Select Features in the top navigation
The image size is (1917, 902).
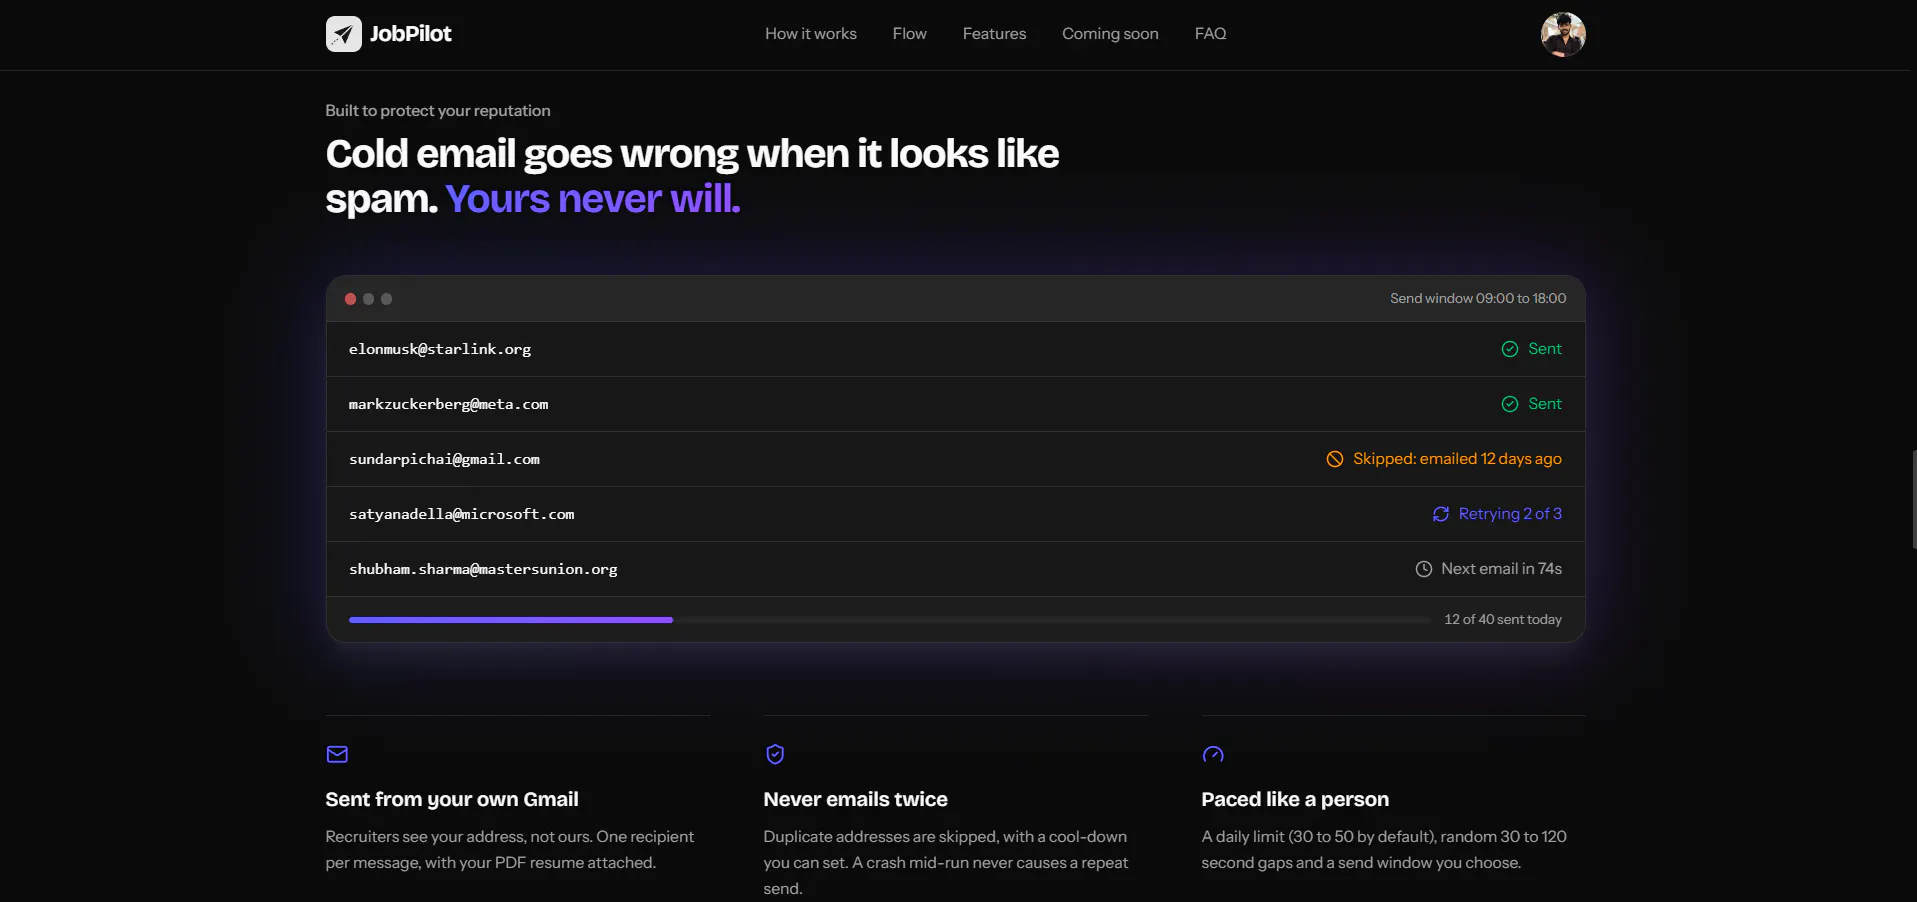[994, 34]
